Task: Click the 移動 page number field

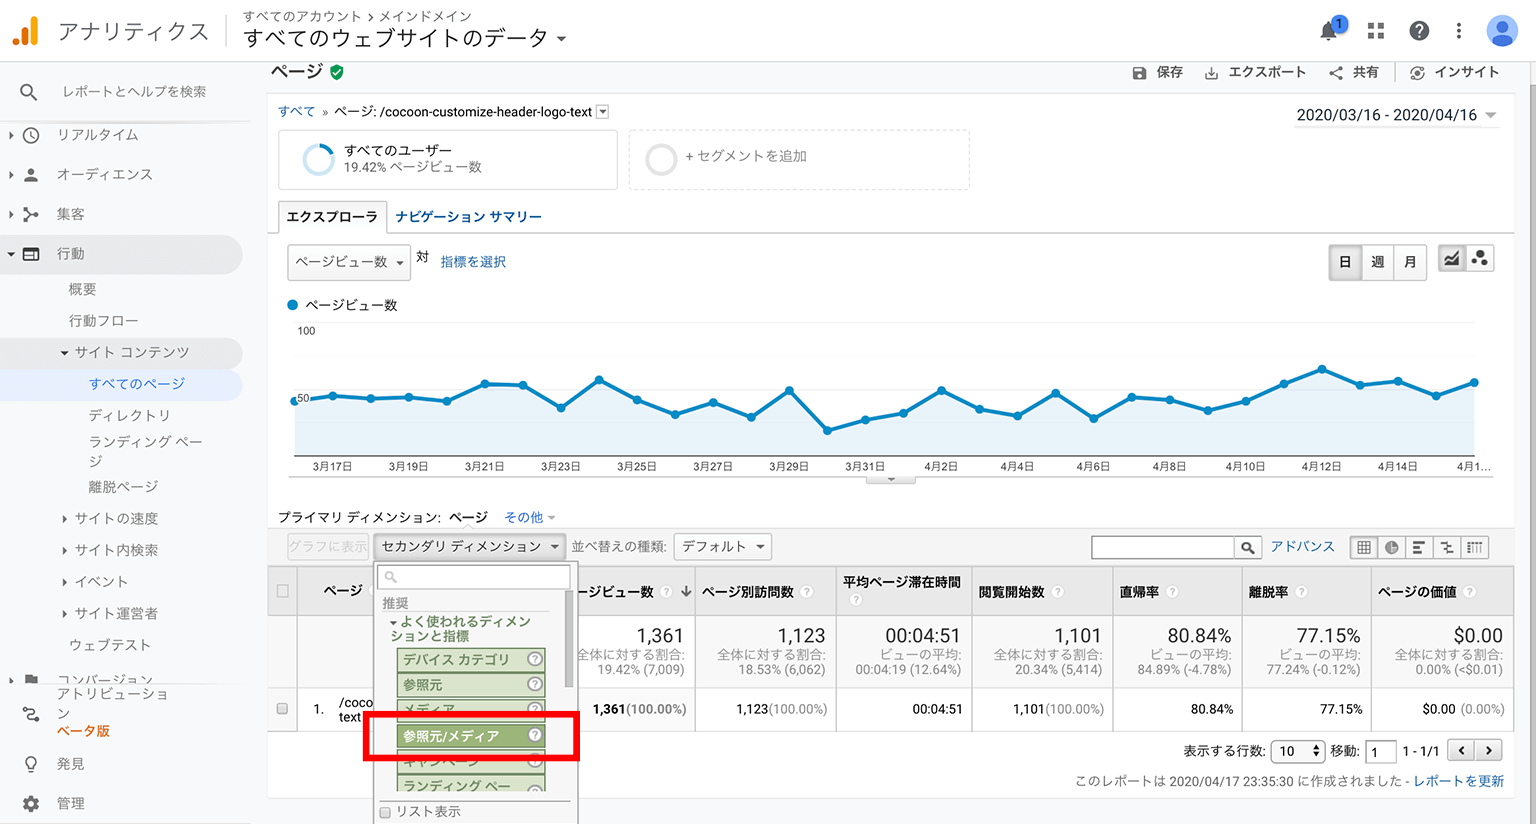Action: pyautogui.click(x=1380, y=751)
